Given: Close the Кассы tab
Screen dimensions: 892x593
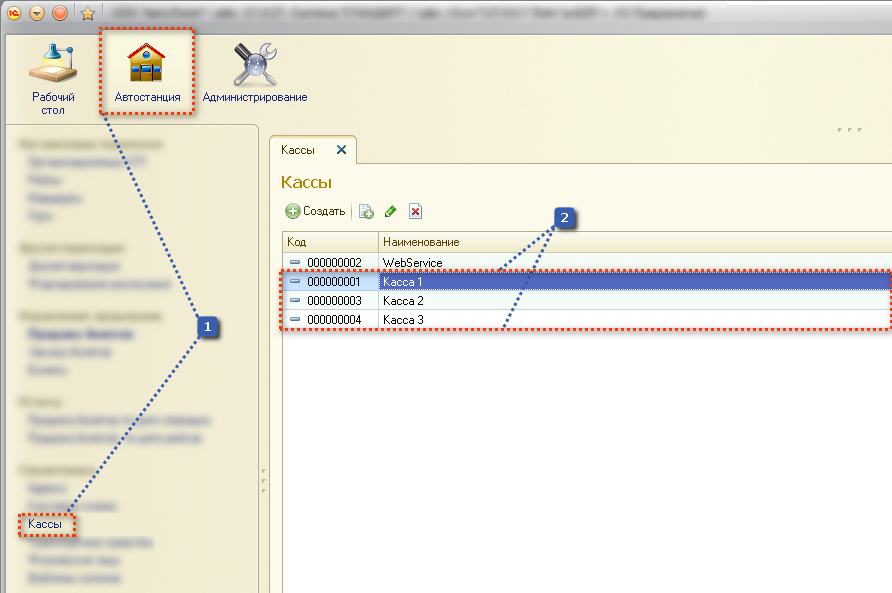Looking at the screenshot, I should (341, 150).
